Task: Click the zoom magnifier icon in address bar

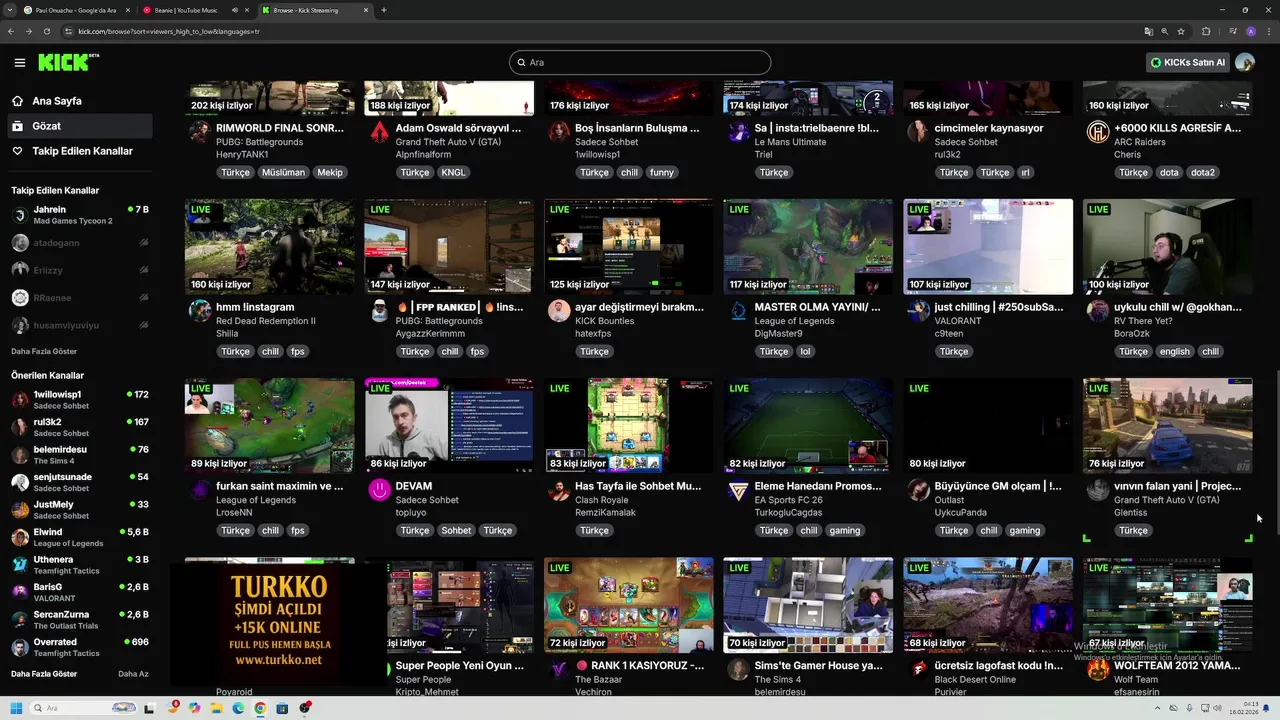Action: click(x=1165, y=31)
